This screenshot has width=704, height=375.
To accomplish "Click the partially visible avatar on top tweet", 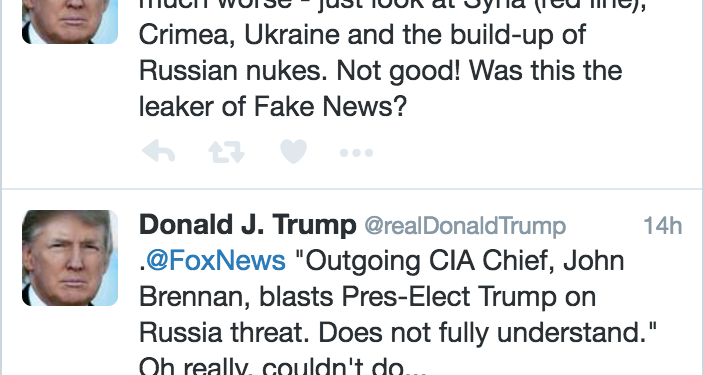I will point(70,22).
